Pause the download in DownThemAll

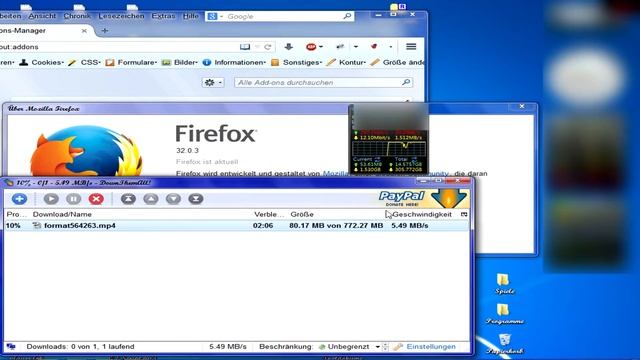[x=73, y=199]
